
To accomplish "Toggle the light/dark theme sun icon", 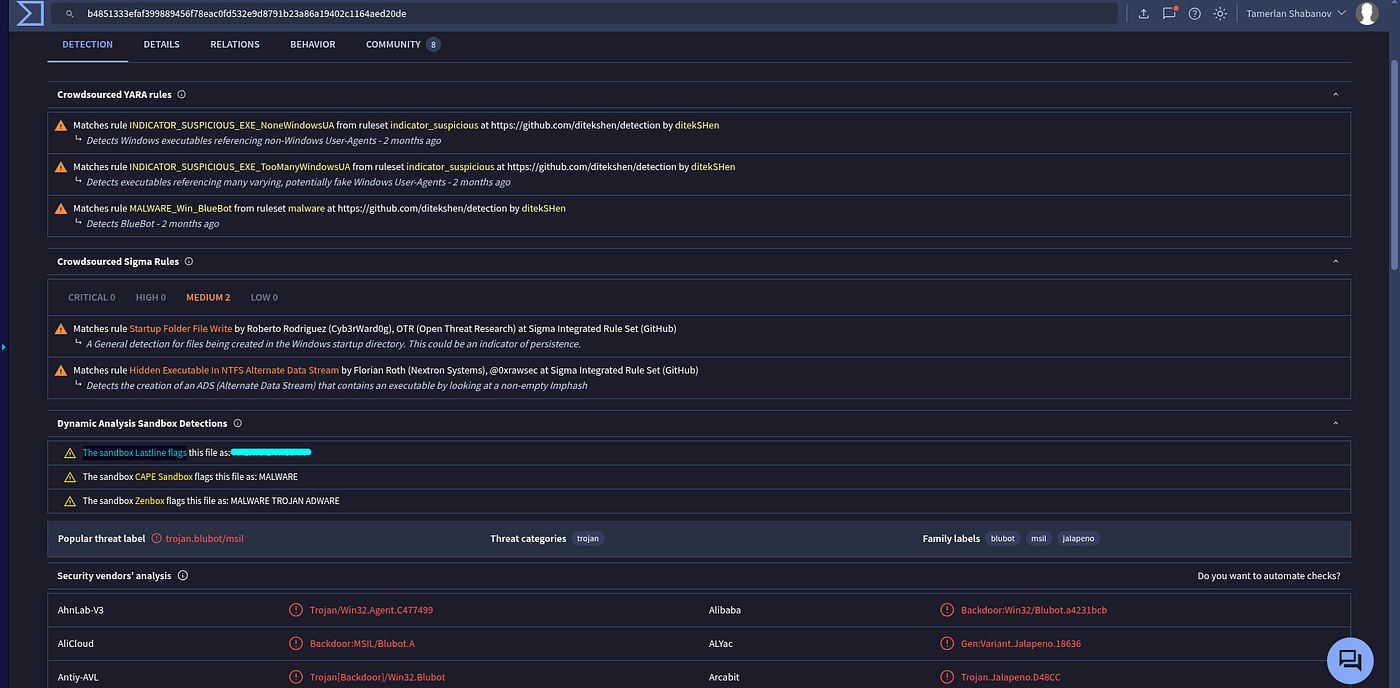I will coord(1220,14).
